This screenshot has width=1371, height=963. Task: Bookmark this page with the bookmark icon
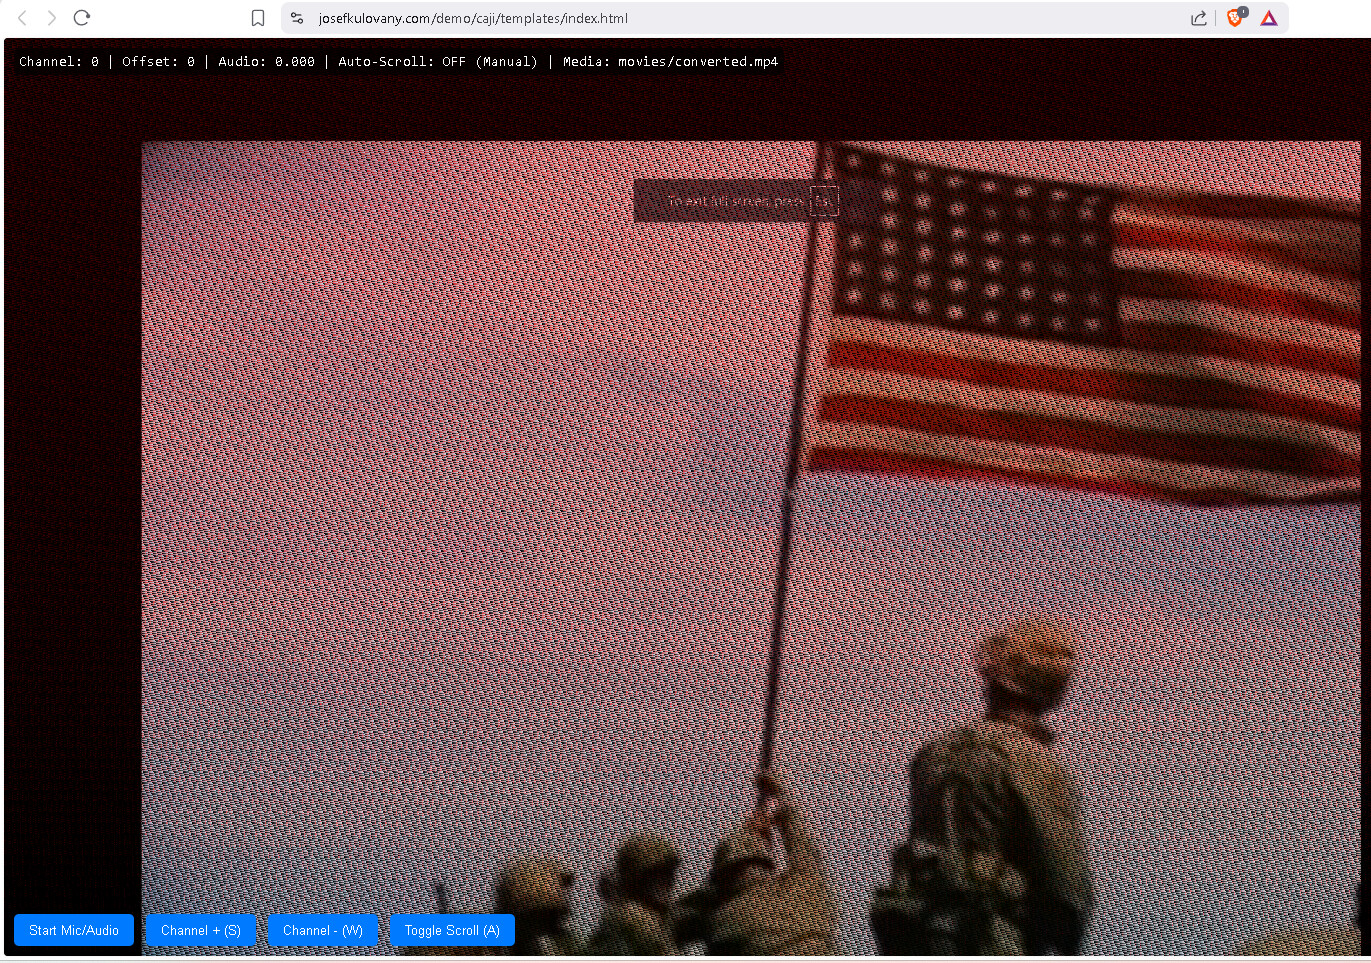[258, 18]
